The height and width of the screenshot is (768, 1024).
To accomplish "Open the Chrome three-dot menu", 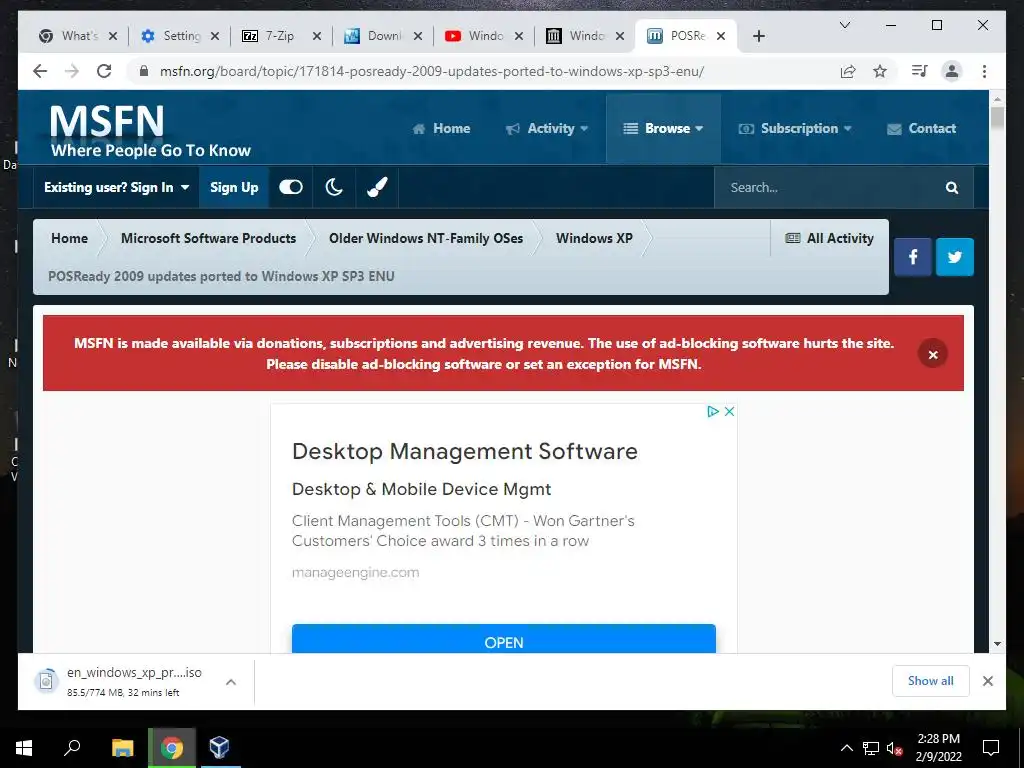I will pyautogui.click(x=984, y=71).
